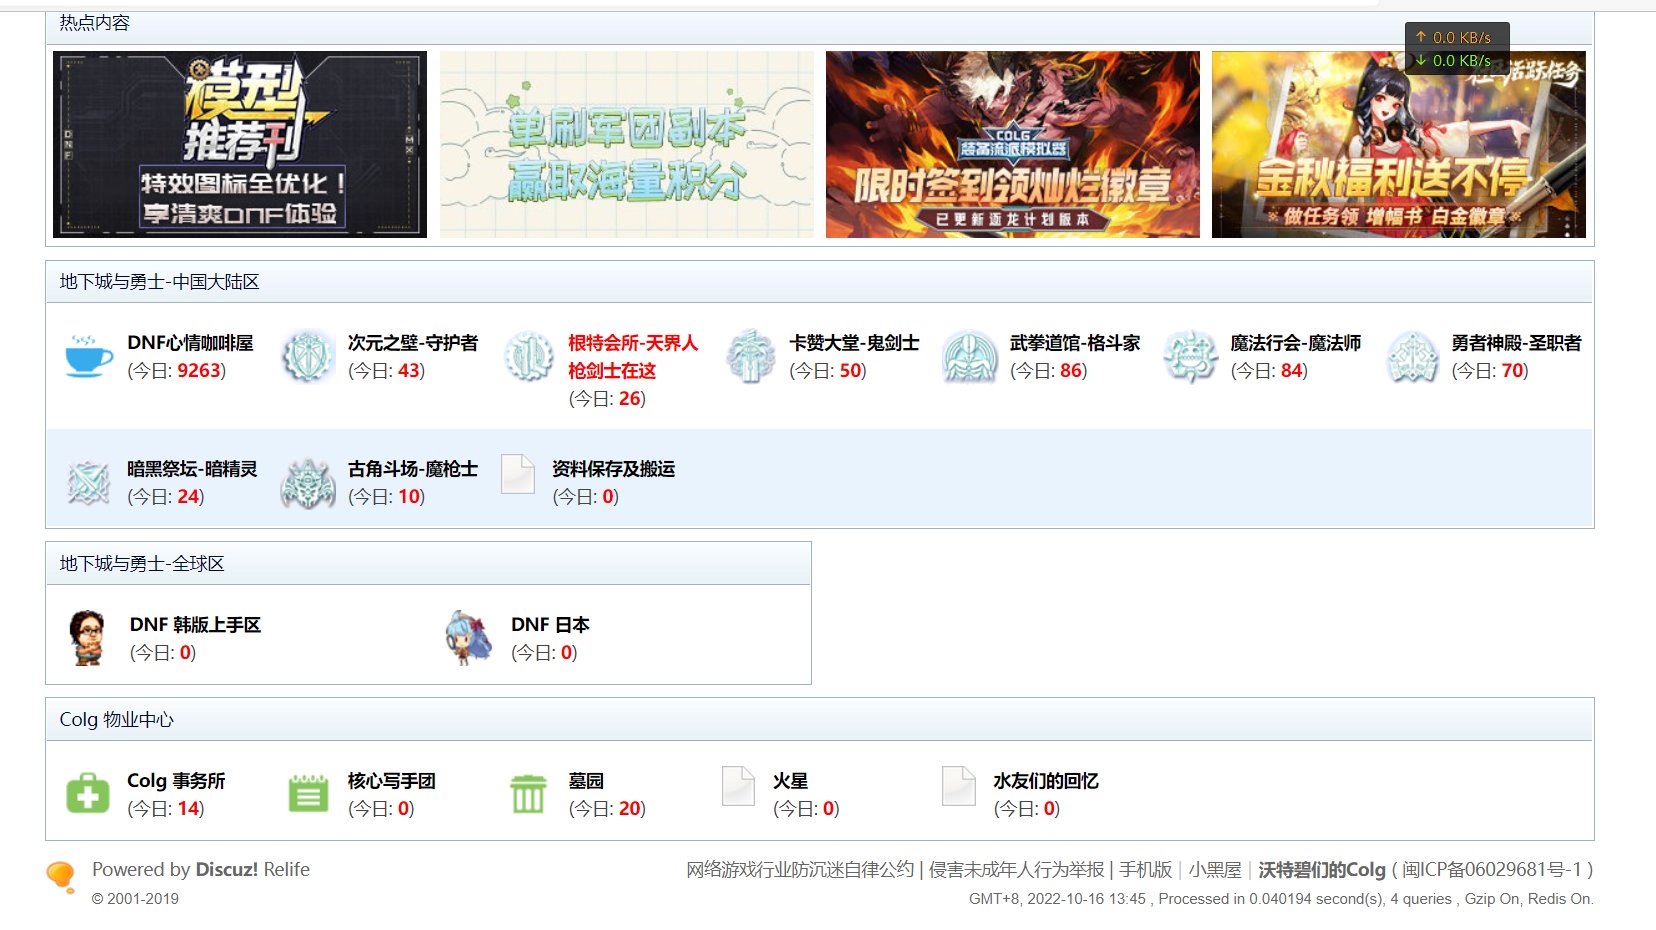Viewport: 1656px width, 930px height.
Task: Click today's count 86 under 武拳道馆-格斗家
Action: 1071,371
